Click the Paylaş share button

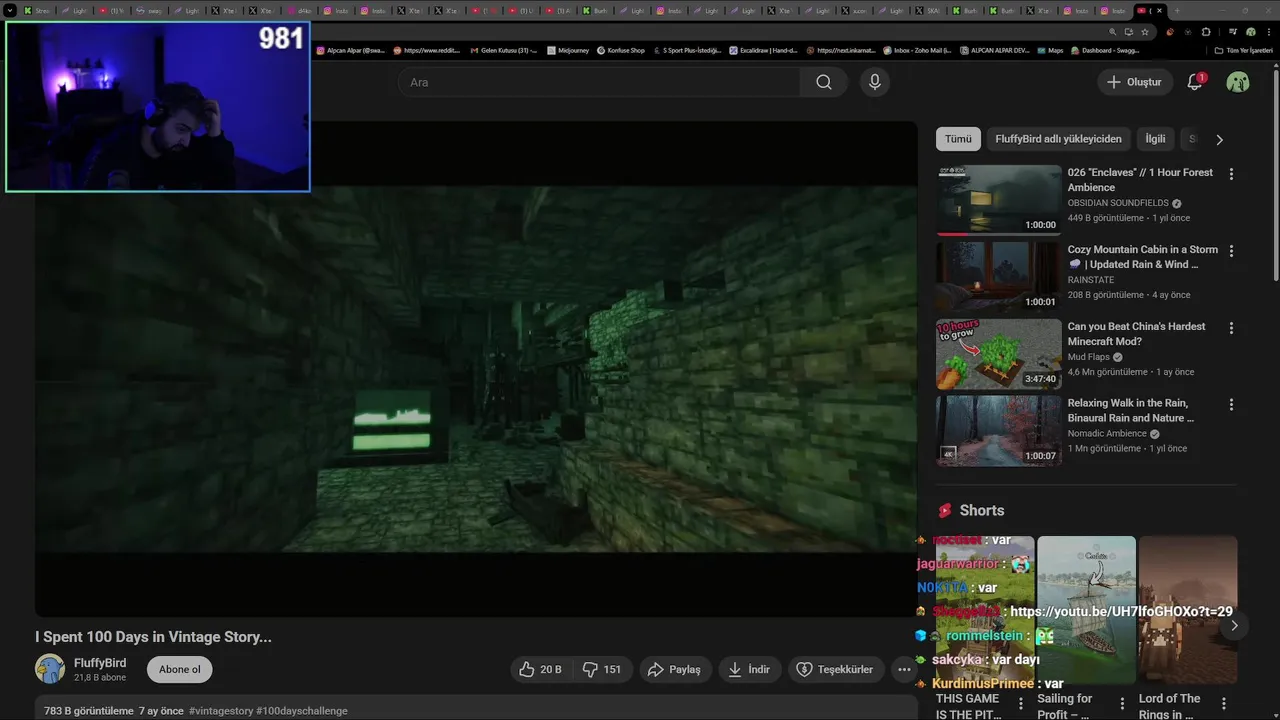[674, 669]
